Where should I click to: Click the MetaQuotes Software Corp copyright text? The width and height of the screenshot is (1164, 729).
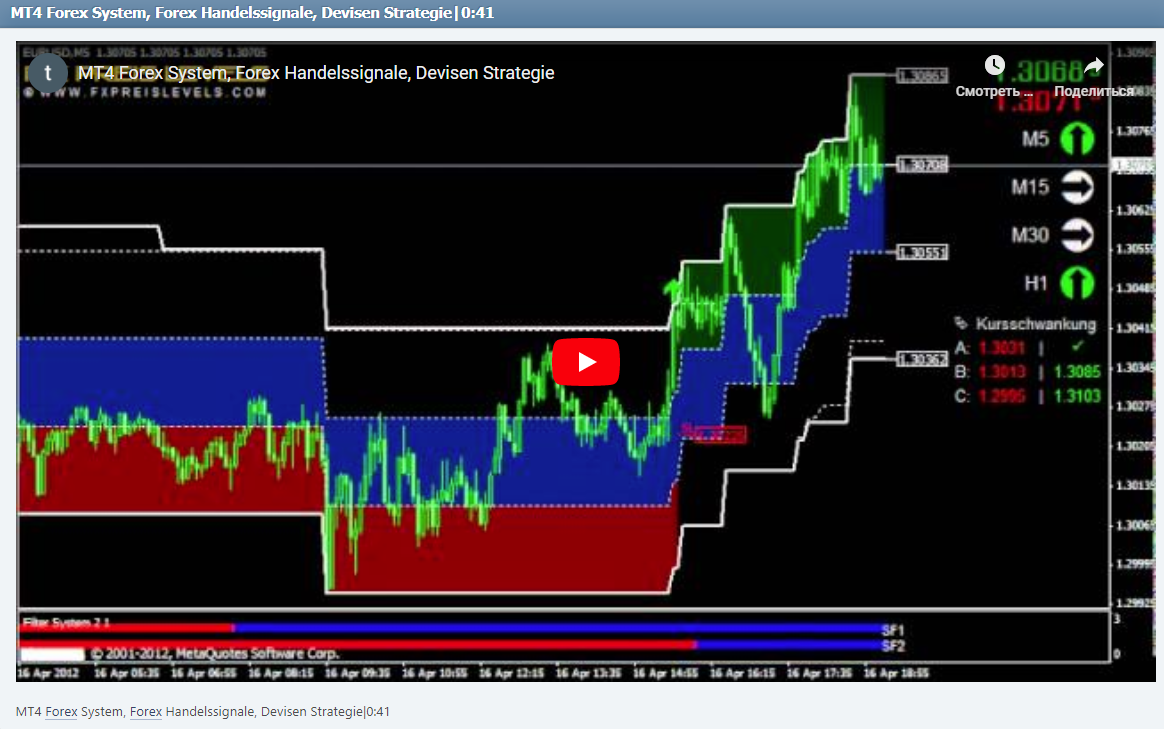(216, 651)
